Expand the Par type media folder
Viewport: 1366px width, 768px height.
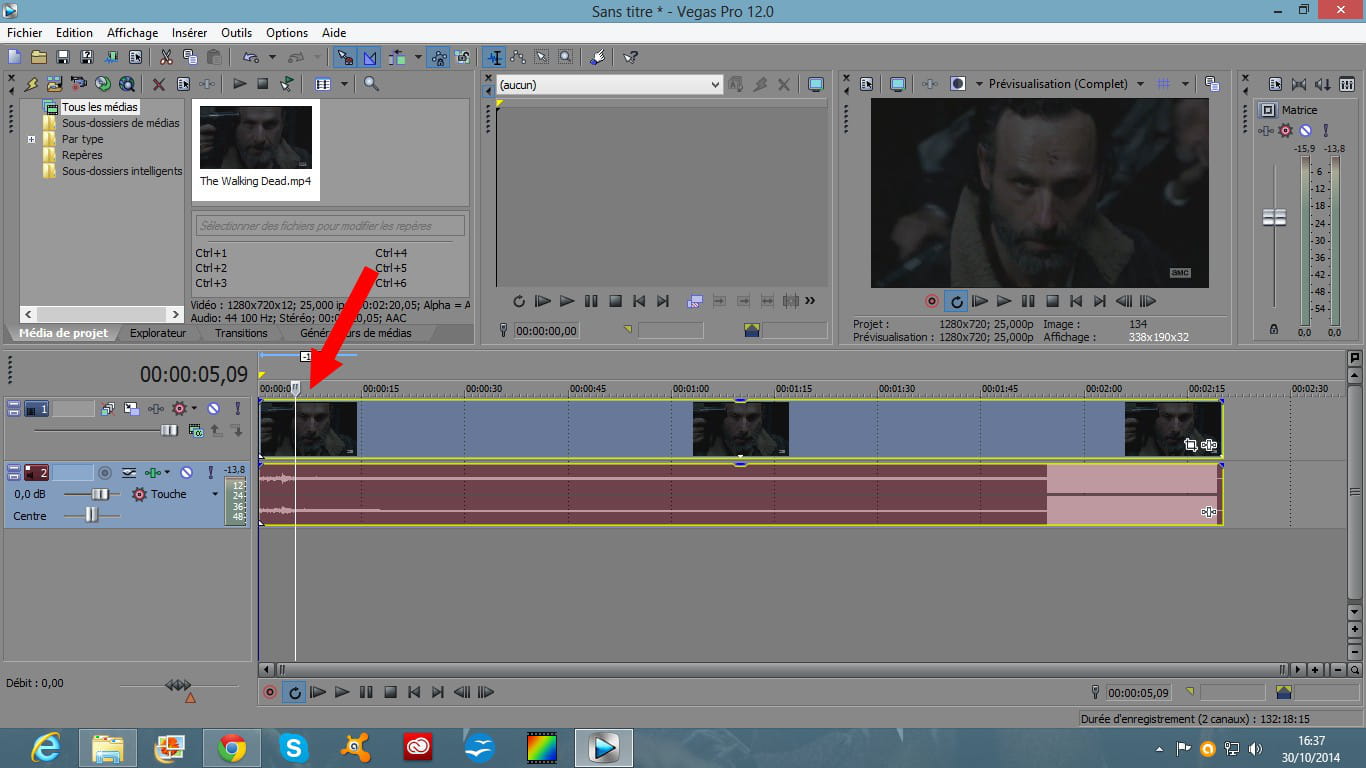pos(32,139)
